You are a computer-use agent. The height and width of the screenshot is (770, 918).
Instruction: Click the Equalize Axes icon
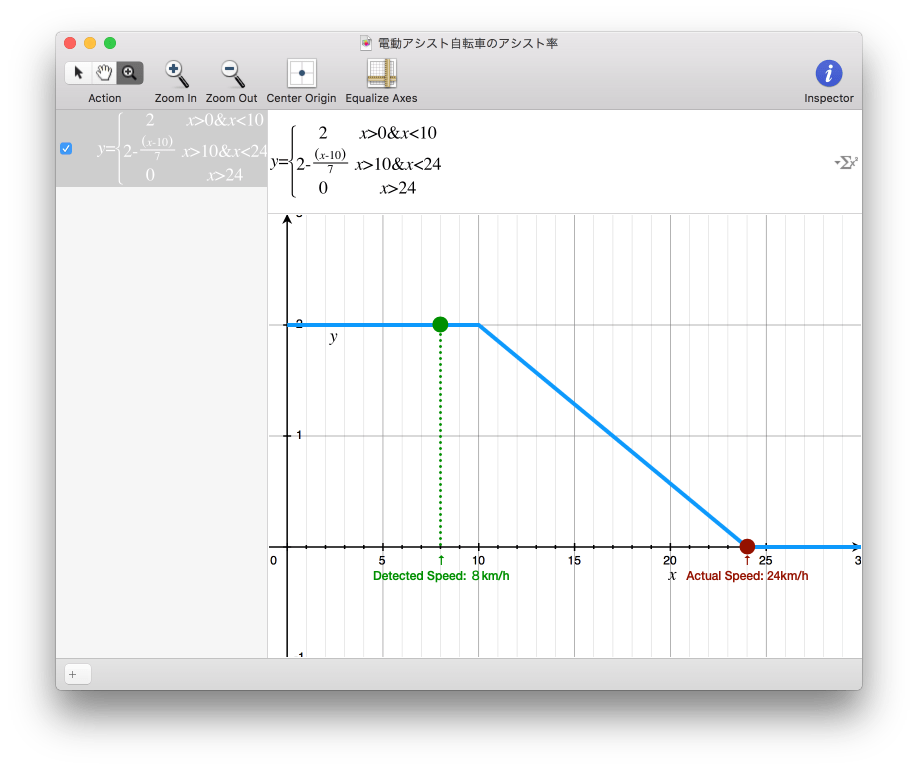click(x=381, y=74)
